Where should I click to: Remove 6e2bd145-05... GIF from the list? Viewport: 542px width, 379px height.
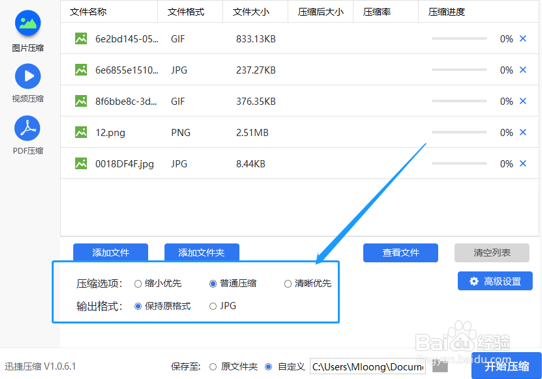[x=523, y=39]
